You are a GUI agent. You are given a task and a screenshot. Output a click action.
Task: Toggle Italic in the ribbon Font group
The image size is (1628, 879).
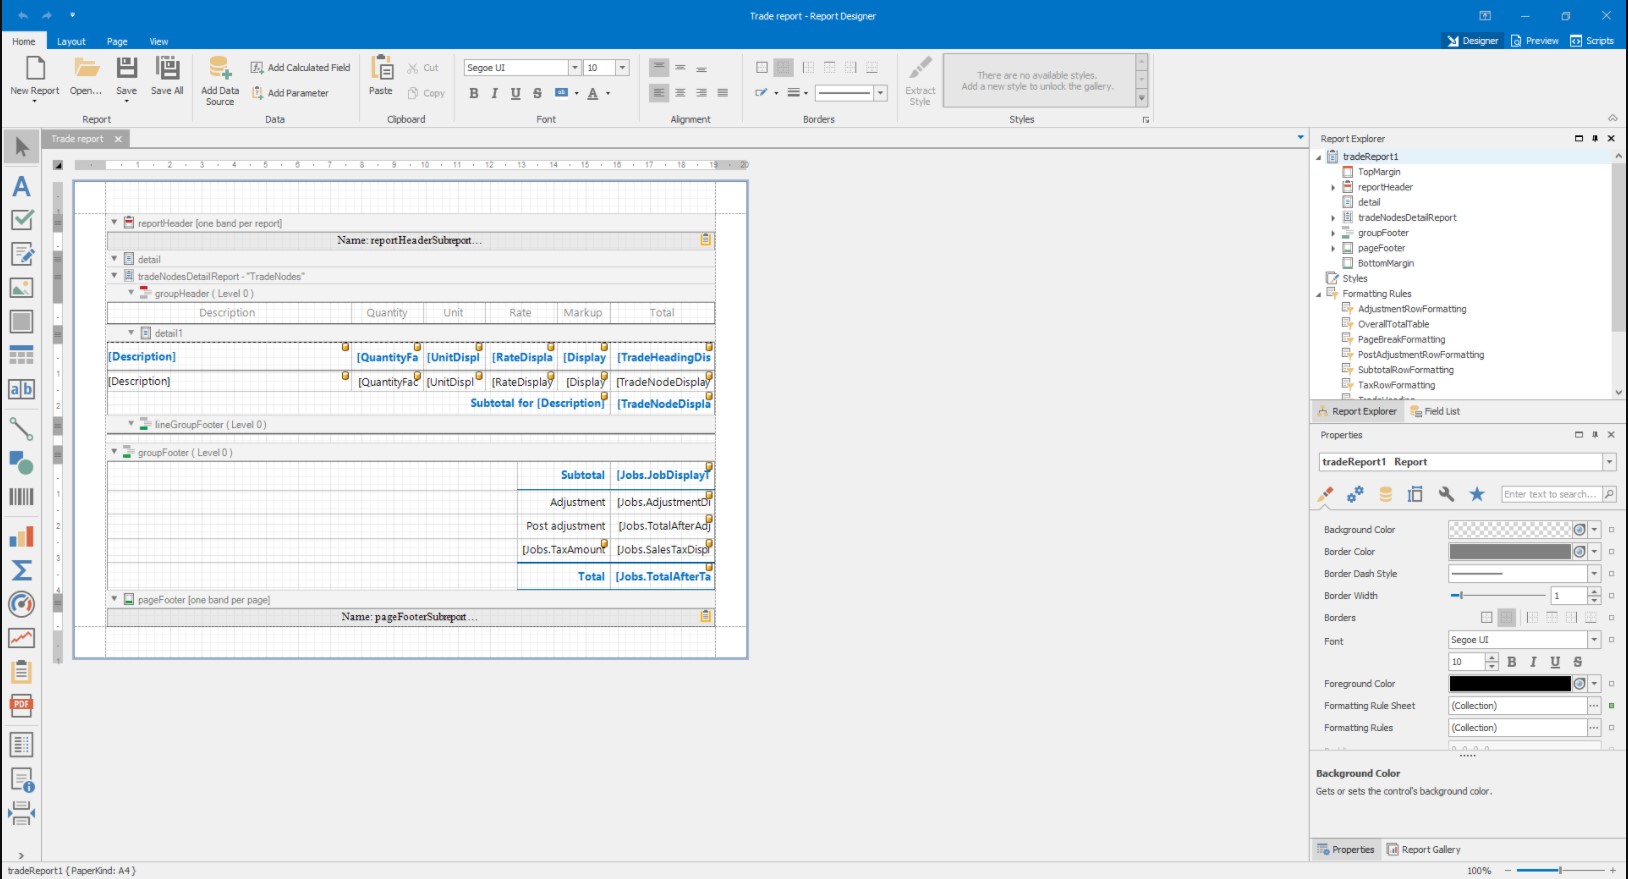pos(494,93)
